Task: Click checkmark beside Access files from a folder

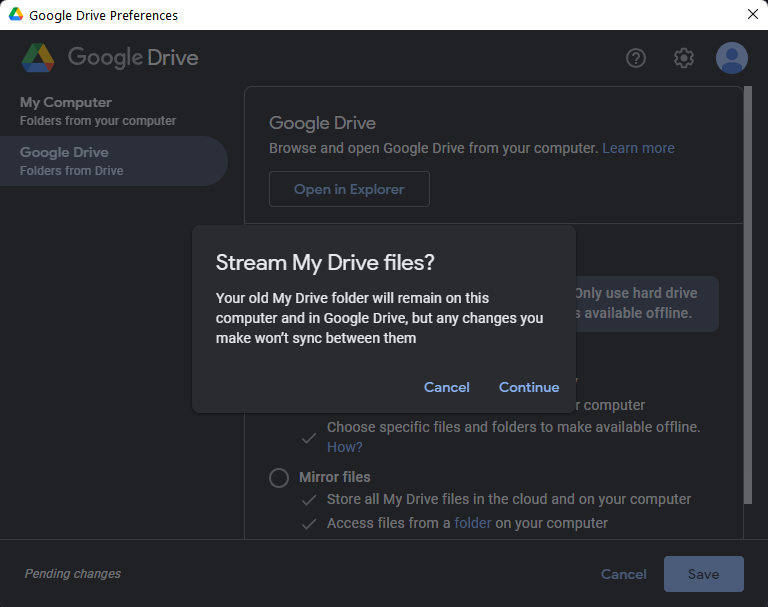Action: click(x=309, y=524)
